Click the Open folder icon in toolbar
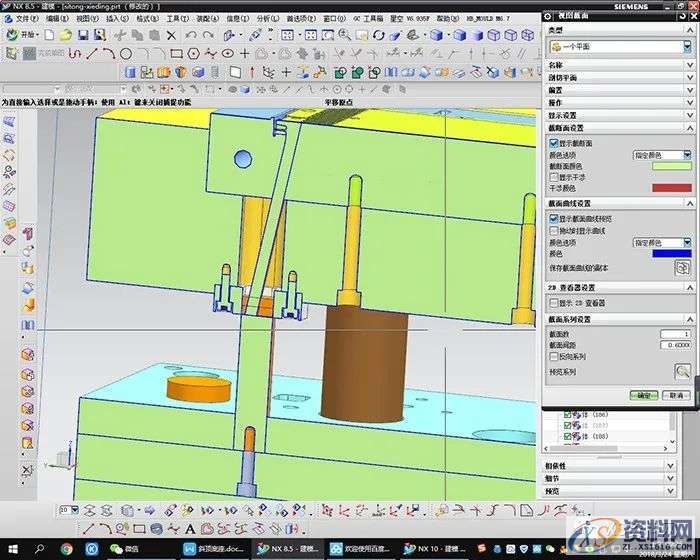700x560 pixels. pyautogui.click(x=65, y=35)
